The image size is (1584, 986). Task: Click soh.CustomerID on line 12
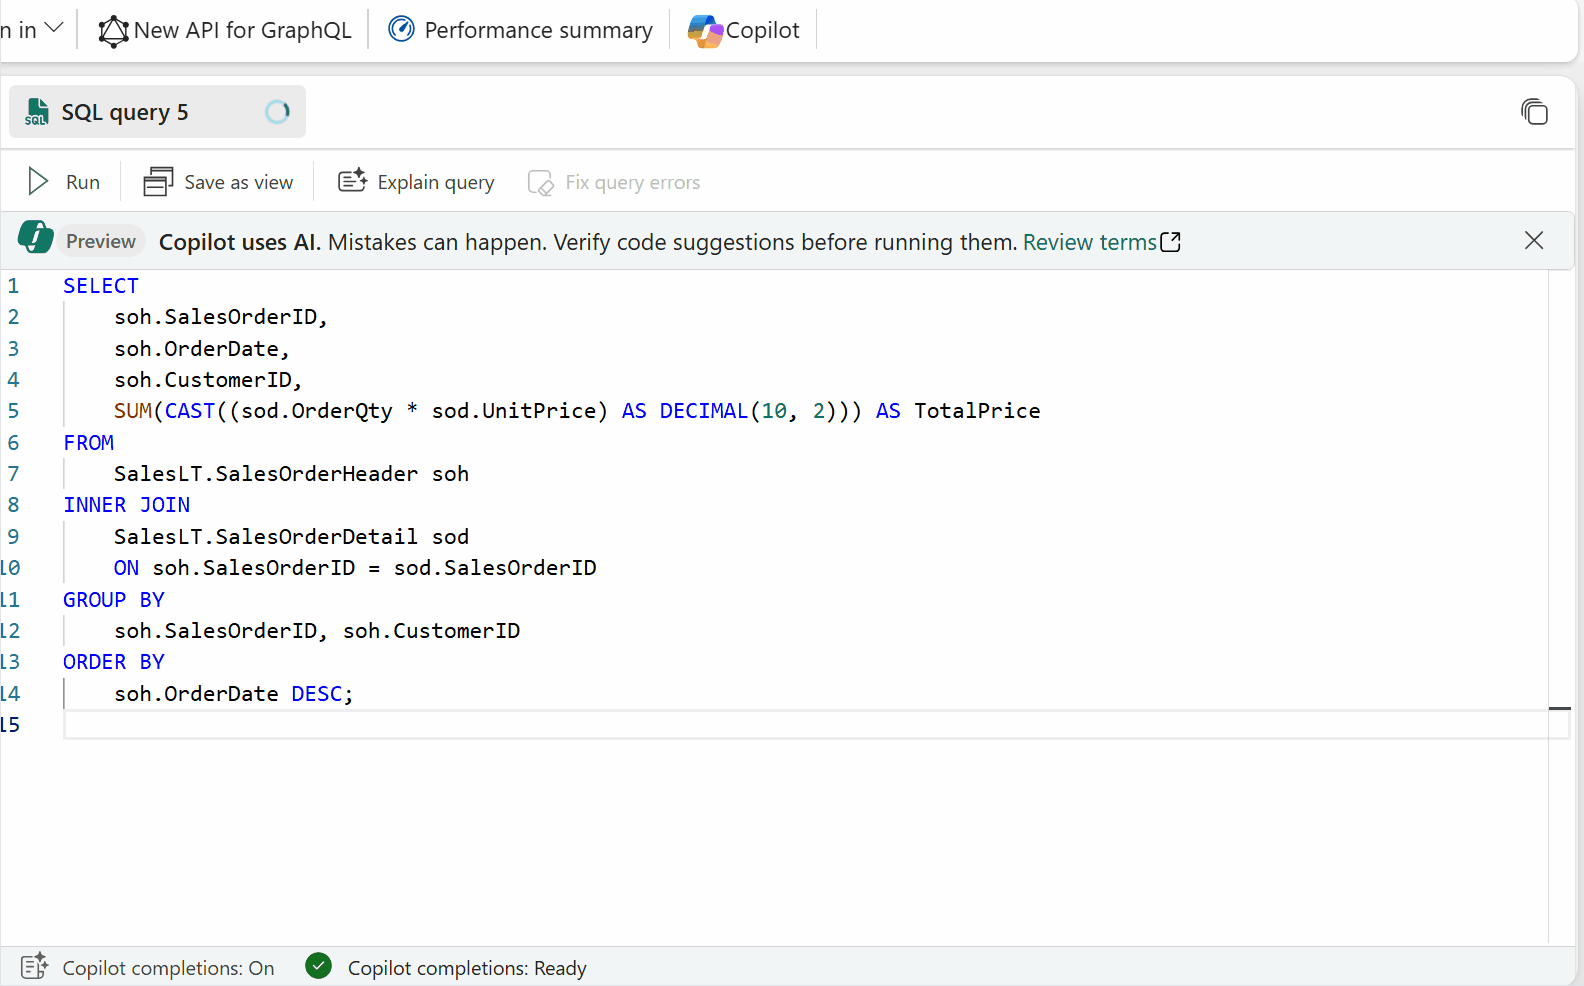pyautogui.click(x=432, y=631)
